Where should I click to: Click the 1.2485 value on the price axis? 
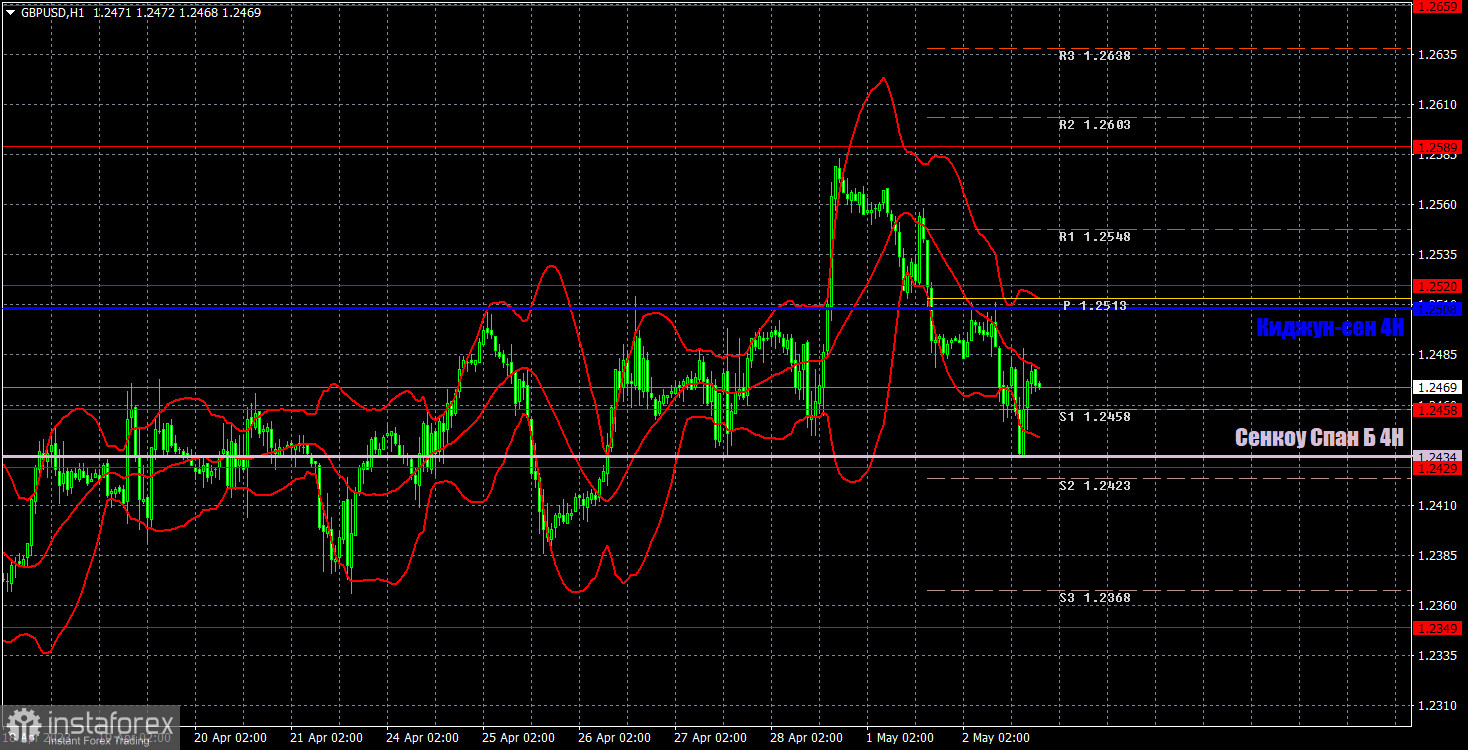point(1439,355)
